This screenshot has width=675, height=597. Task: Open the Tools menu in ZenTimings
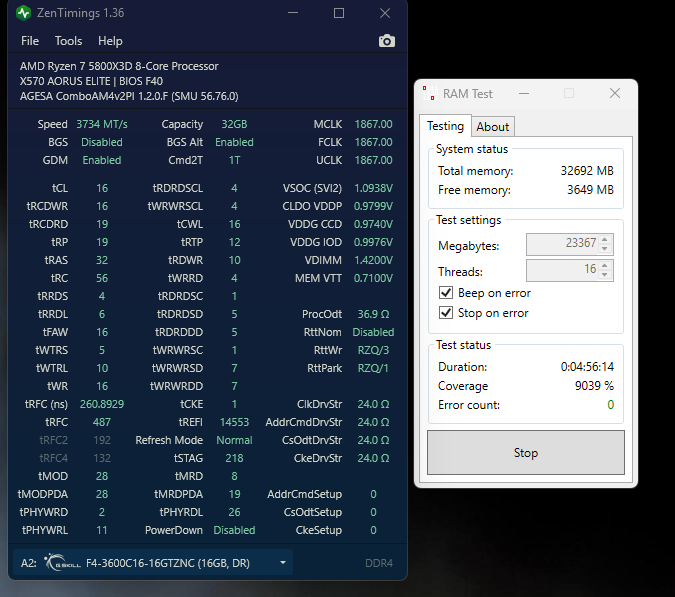[x=68, y=41]
